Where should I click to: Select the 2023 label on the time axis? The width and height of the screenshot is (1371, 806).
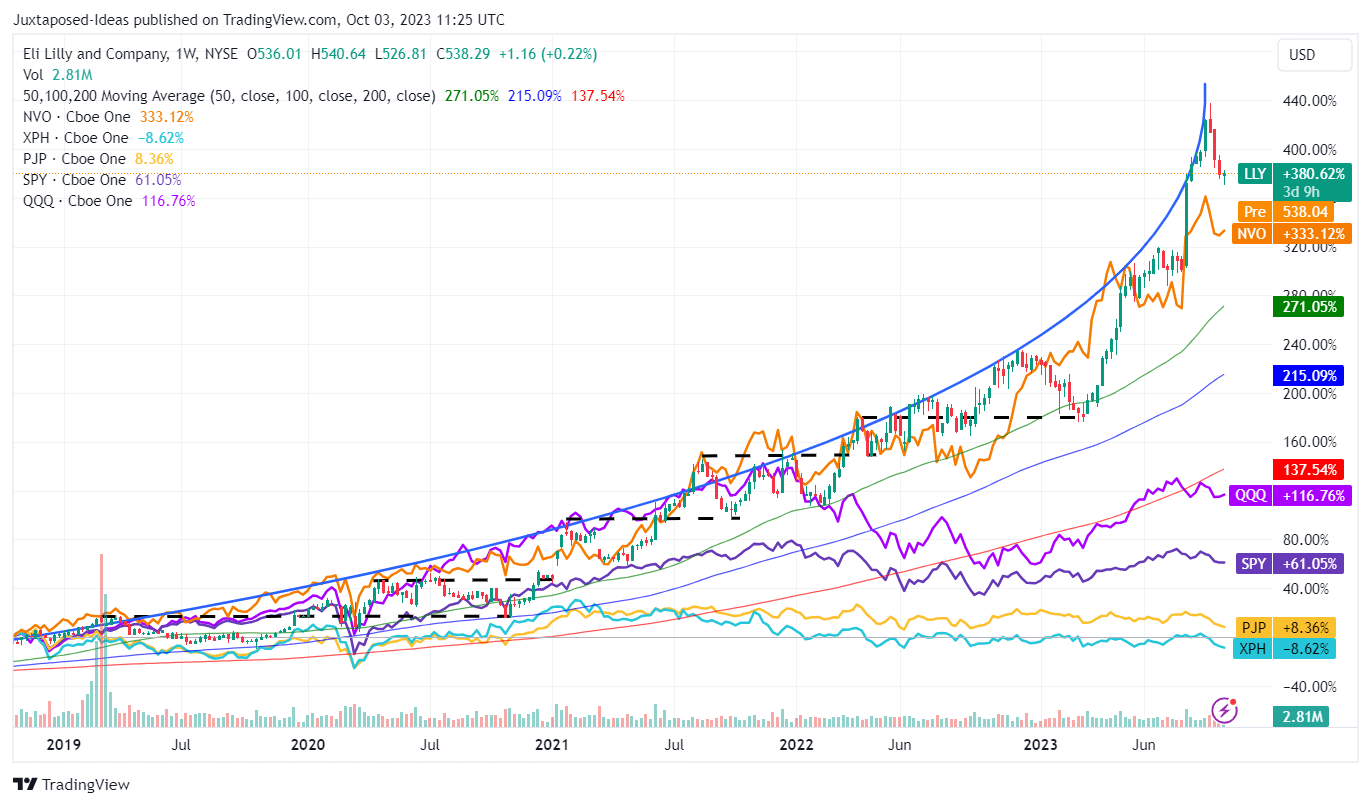click(1041, 744)
